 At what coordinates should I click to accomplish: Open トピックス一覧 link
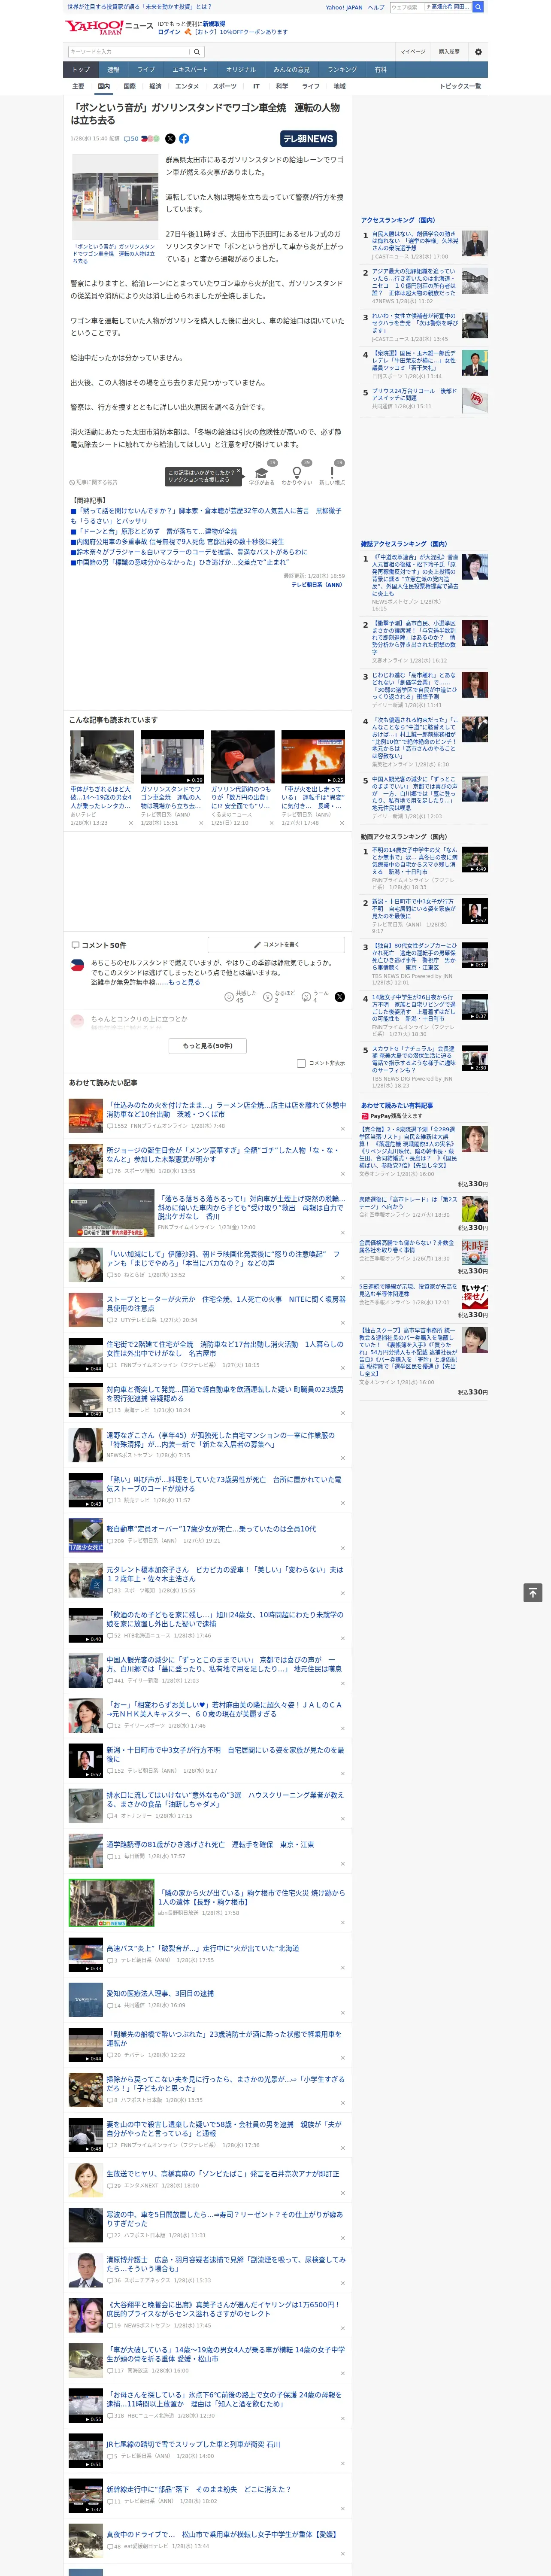click(460, 86)
